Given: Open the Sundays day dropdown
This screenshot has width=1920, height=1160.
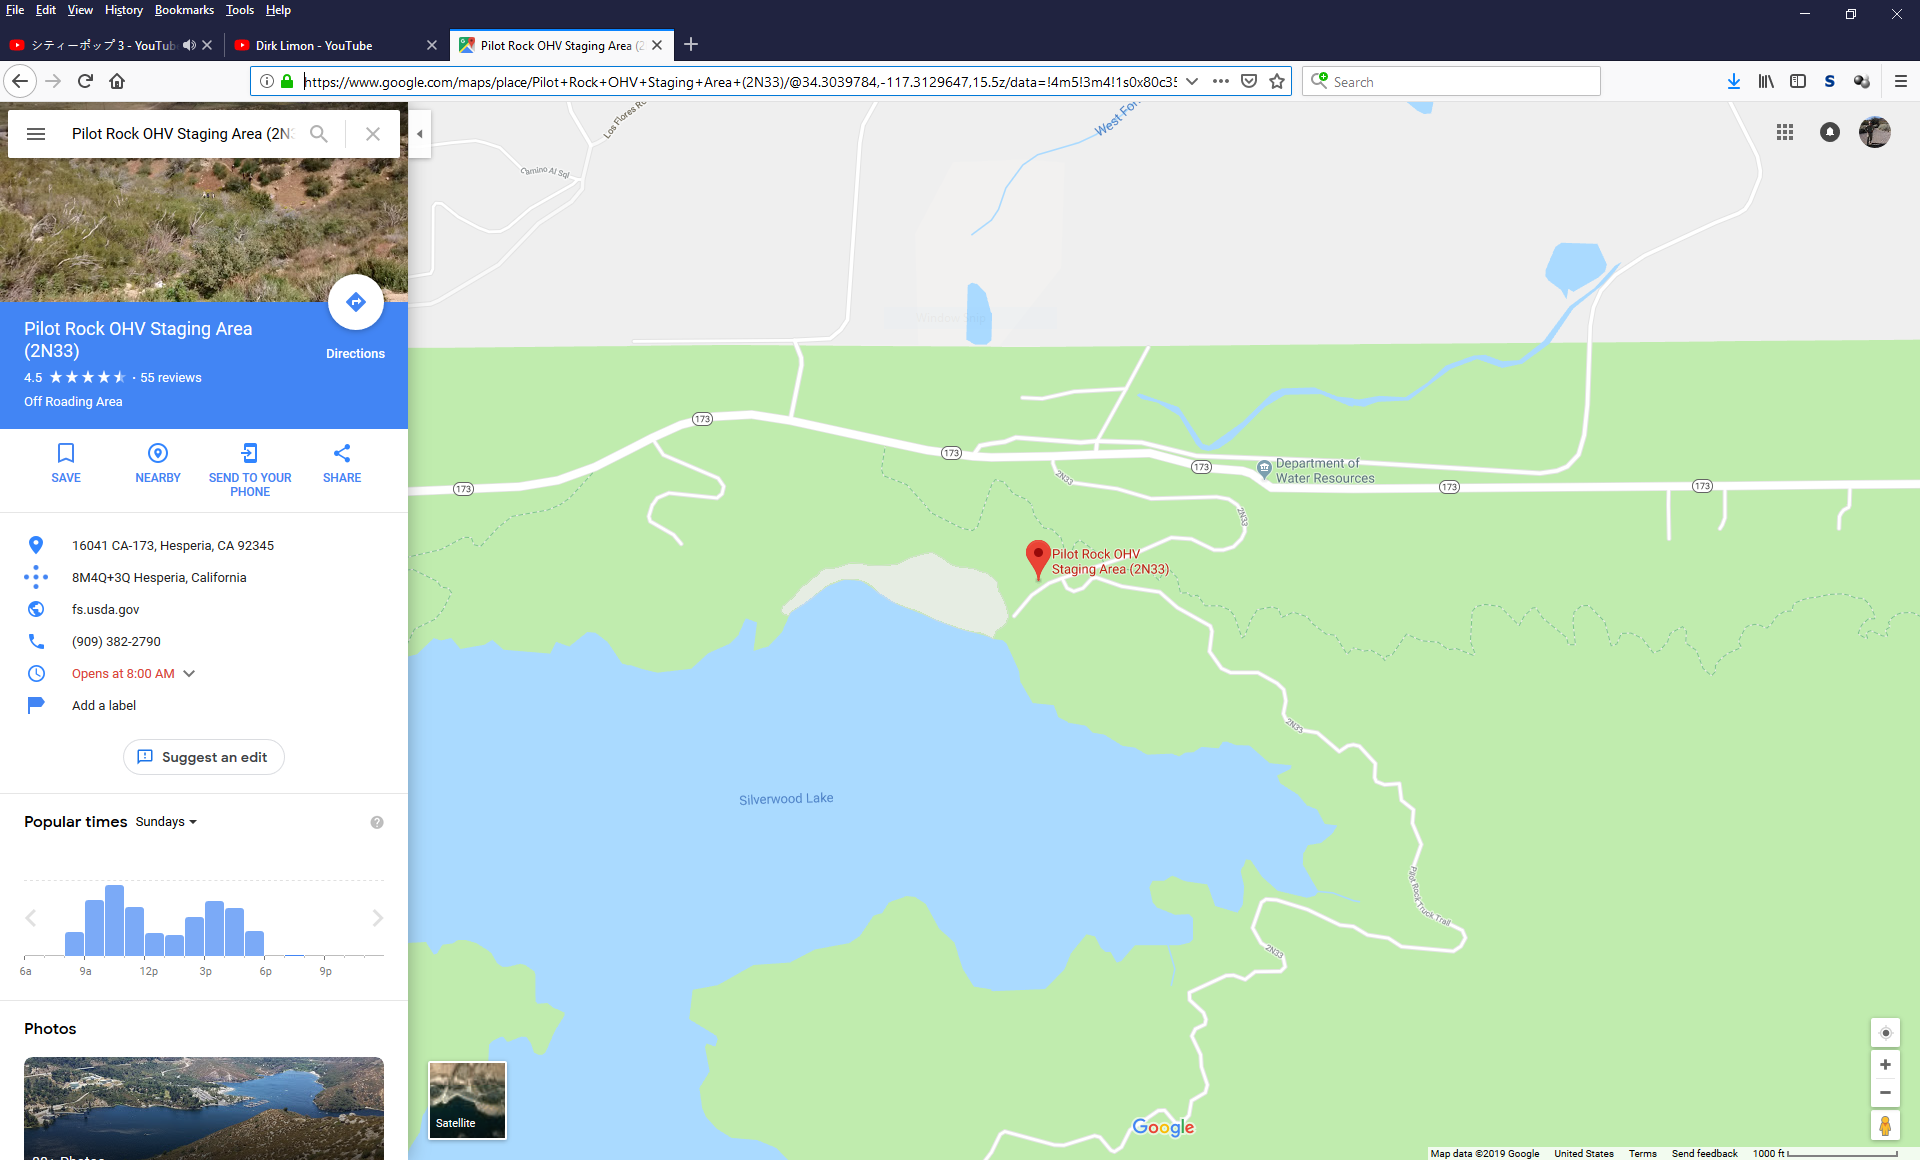Looking at the screenshot, I should (x=166, y=822).
